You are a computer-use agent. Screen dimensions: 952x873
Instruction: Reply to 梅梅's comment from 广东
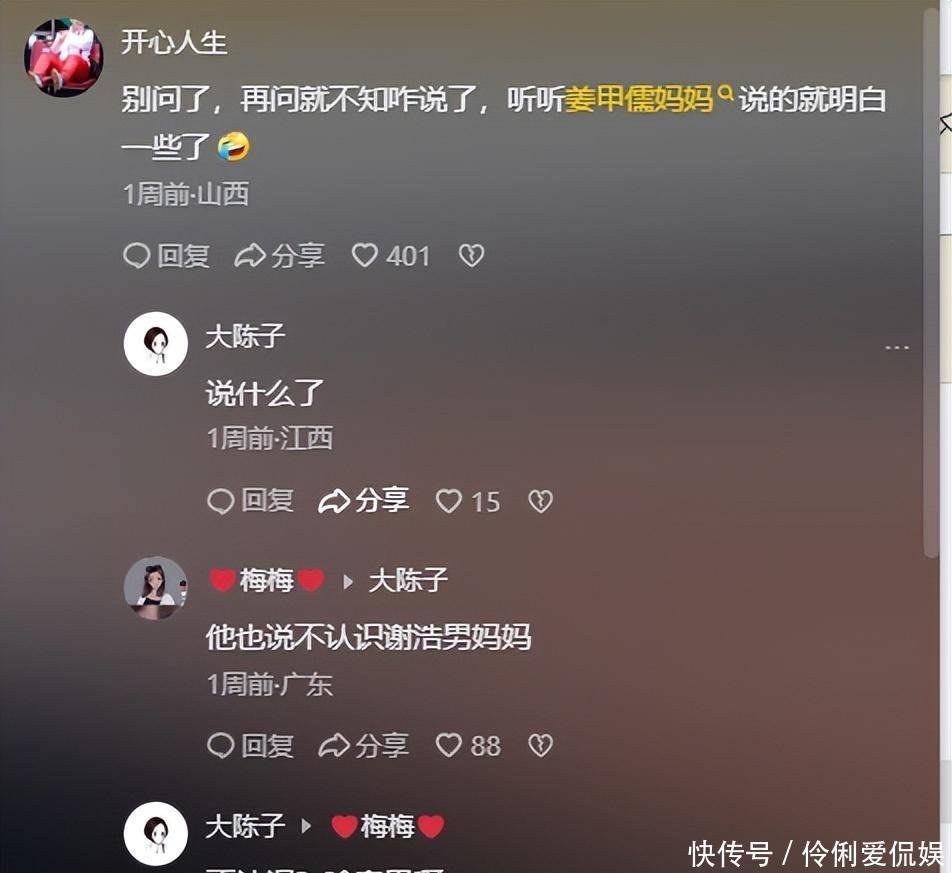coord(250,746)
